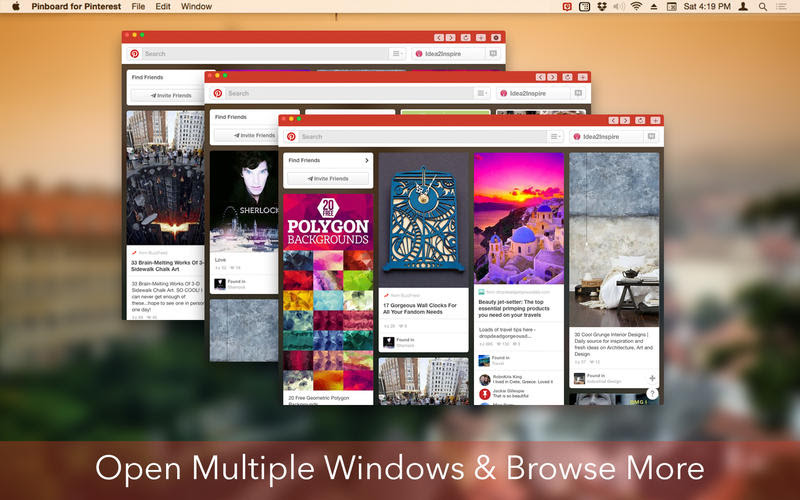The width and height of the screenshot is (800, 500).
Task: Click the Search field in the front window
Action: 422,137
